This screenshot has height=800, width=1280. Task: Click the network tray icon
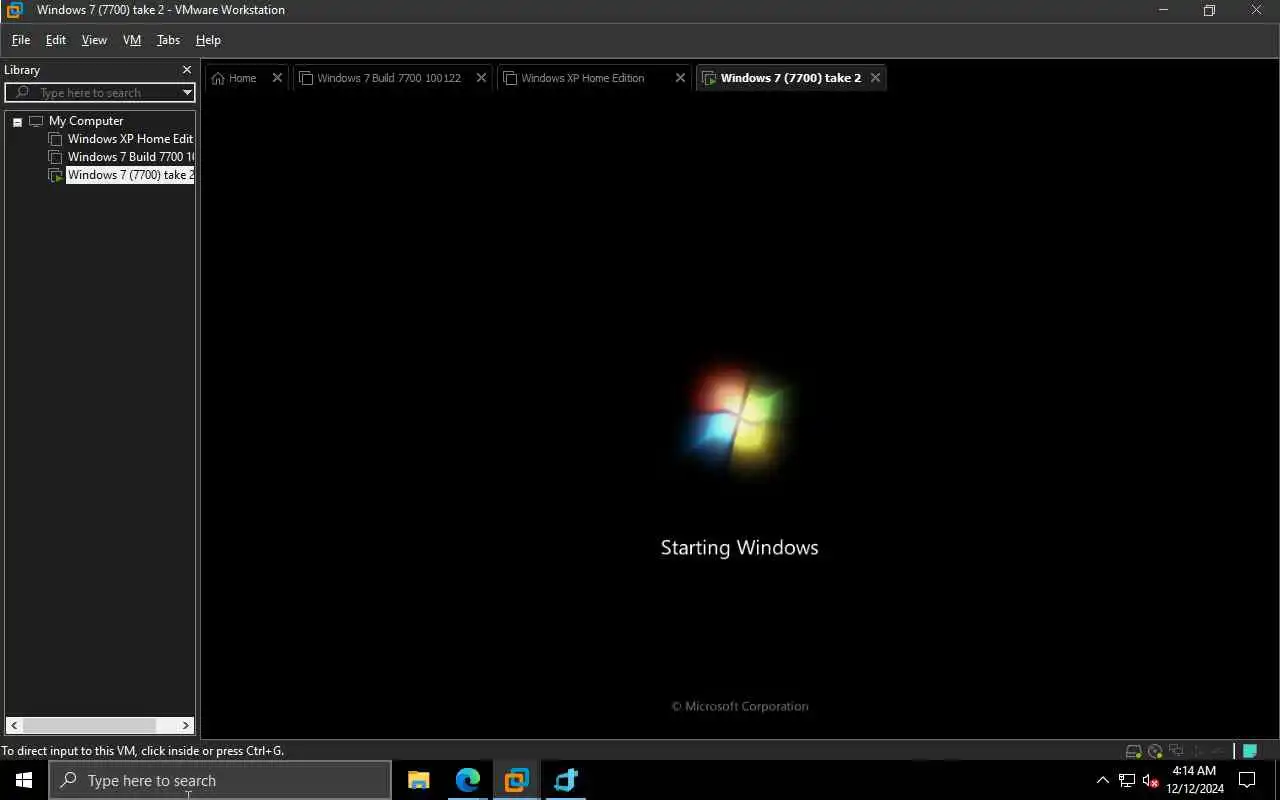pos(1127,780)
